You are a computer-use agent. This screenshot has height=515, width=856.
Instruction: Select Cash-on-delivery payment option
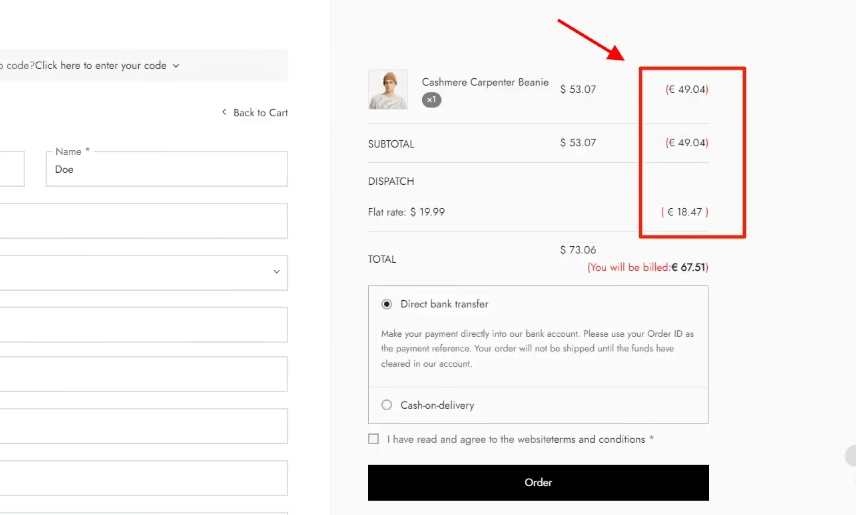(387, 405)
